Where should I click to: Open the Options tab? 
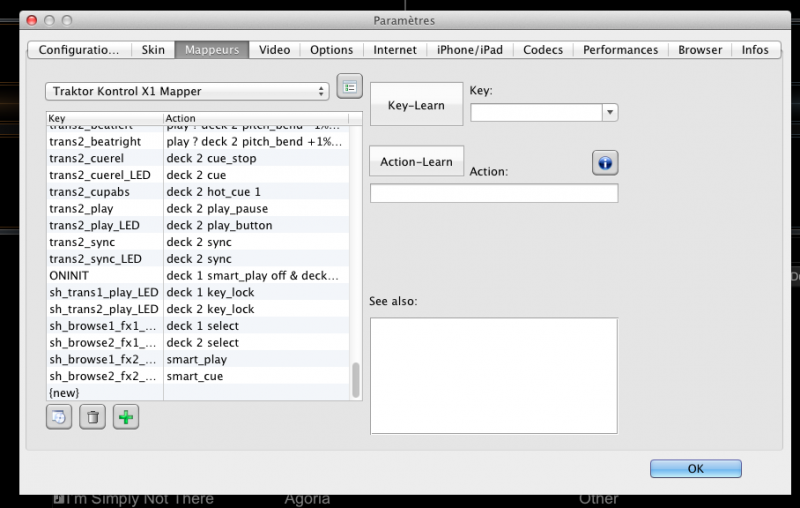(x=332, y=50)
